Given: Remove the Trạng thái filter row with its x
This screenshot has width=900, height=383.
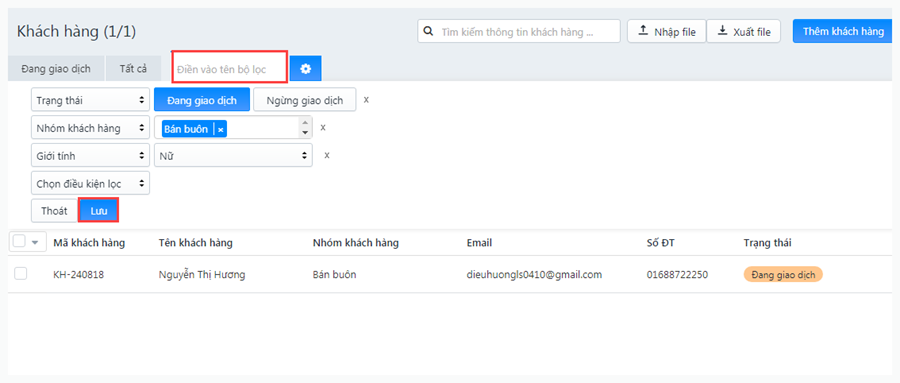Looking at the screenshot, I should click(x=366, y=99).
